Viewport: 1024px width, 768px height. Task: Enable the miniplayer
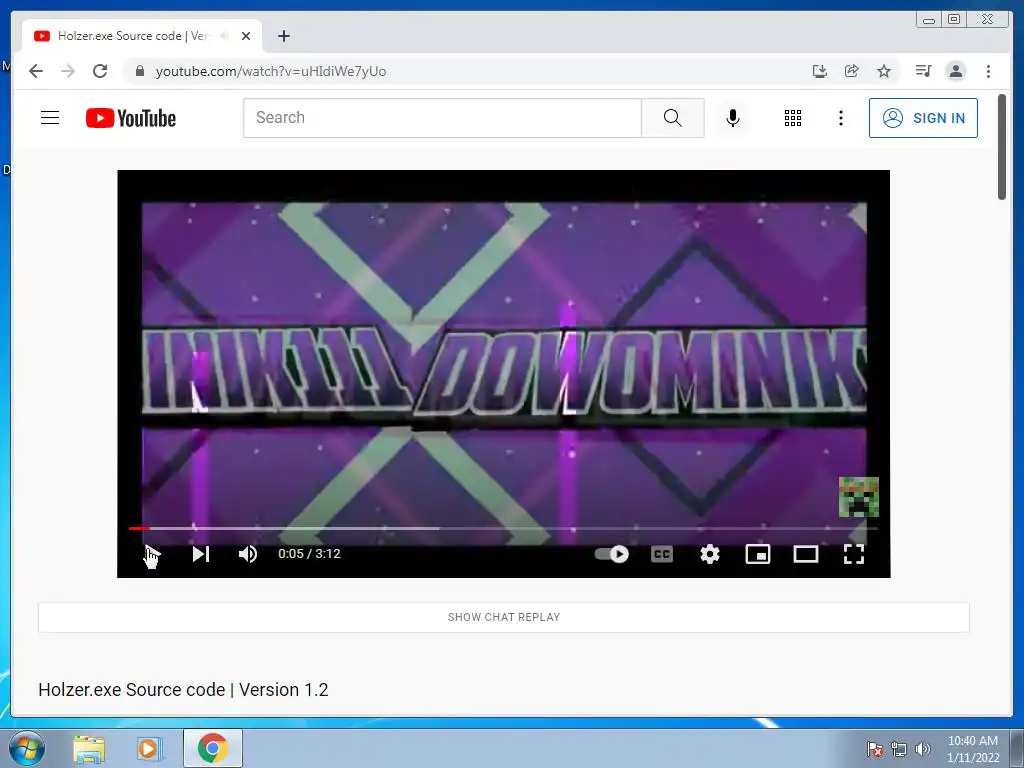758,554
